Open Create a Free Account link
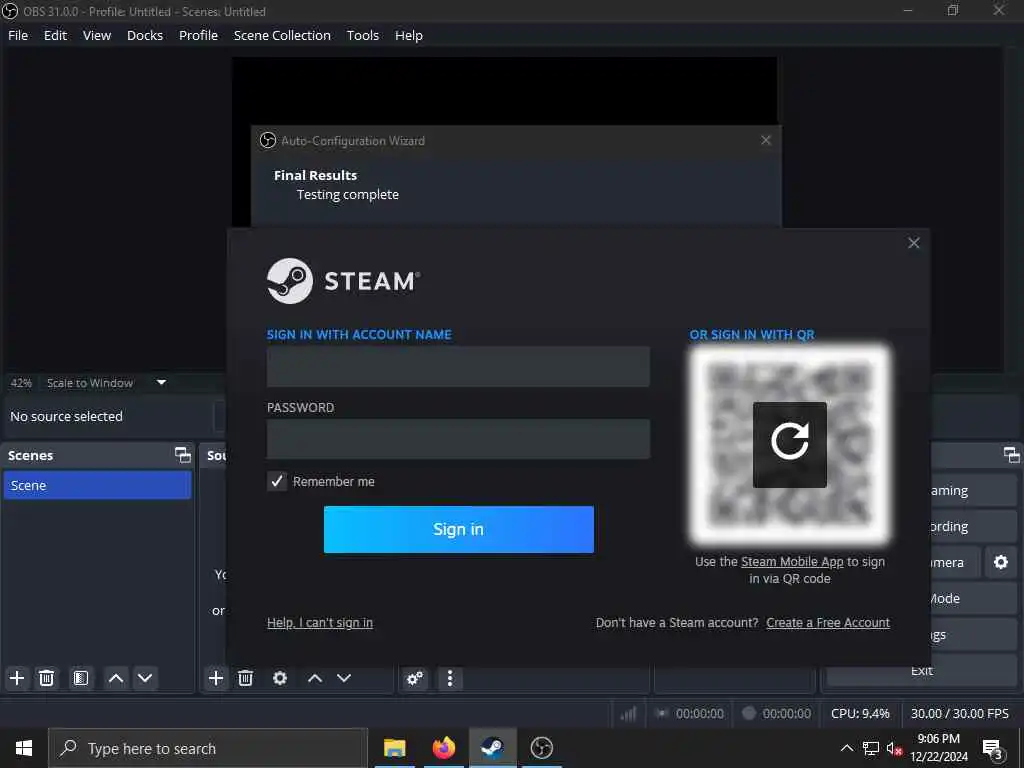The image size is (1024, 768). pos(828,622)
